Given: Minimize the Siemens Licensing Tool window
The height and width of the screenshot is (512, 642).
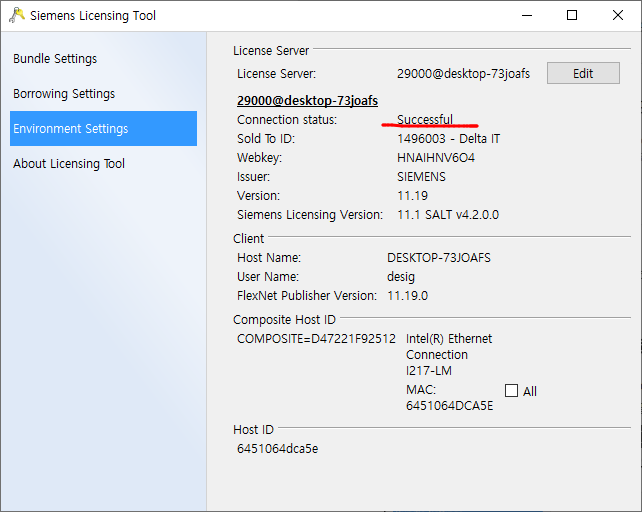Looking at the screenshot, I should (527, 16).
